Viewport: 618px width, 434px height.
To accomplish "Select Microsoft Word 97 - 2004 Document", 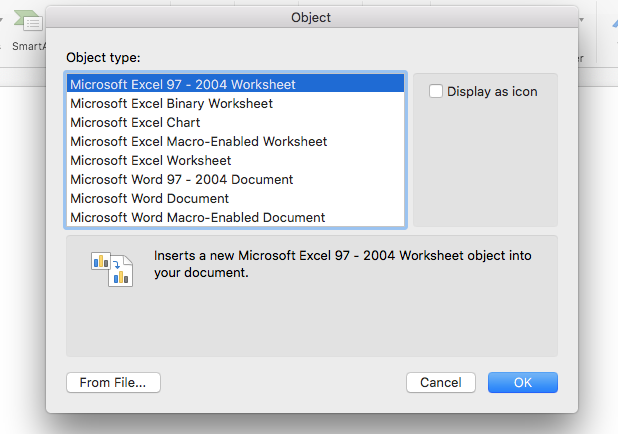I will [235, 179].
